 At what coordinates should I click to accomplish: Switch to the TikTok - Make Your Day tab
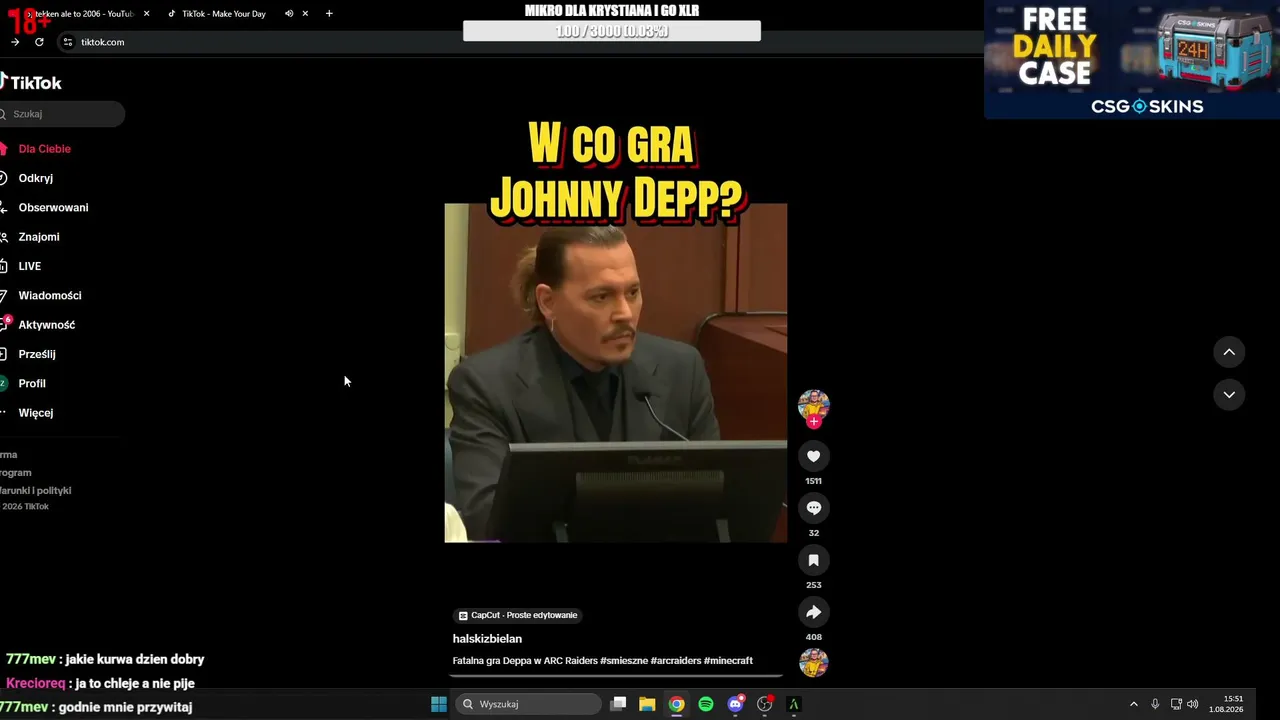[222, 14]
